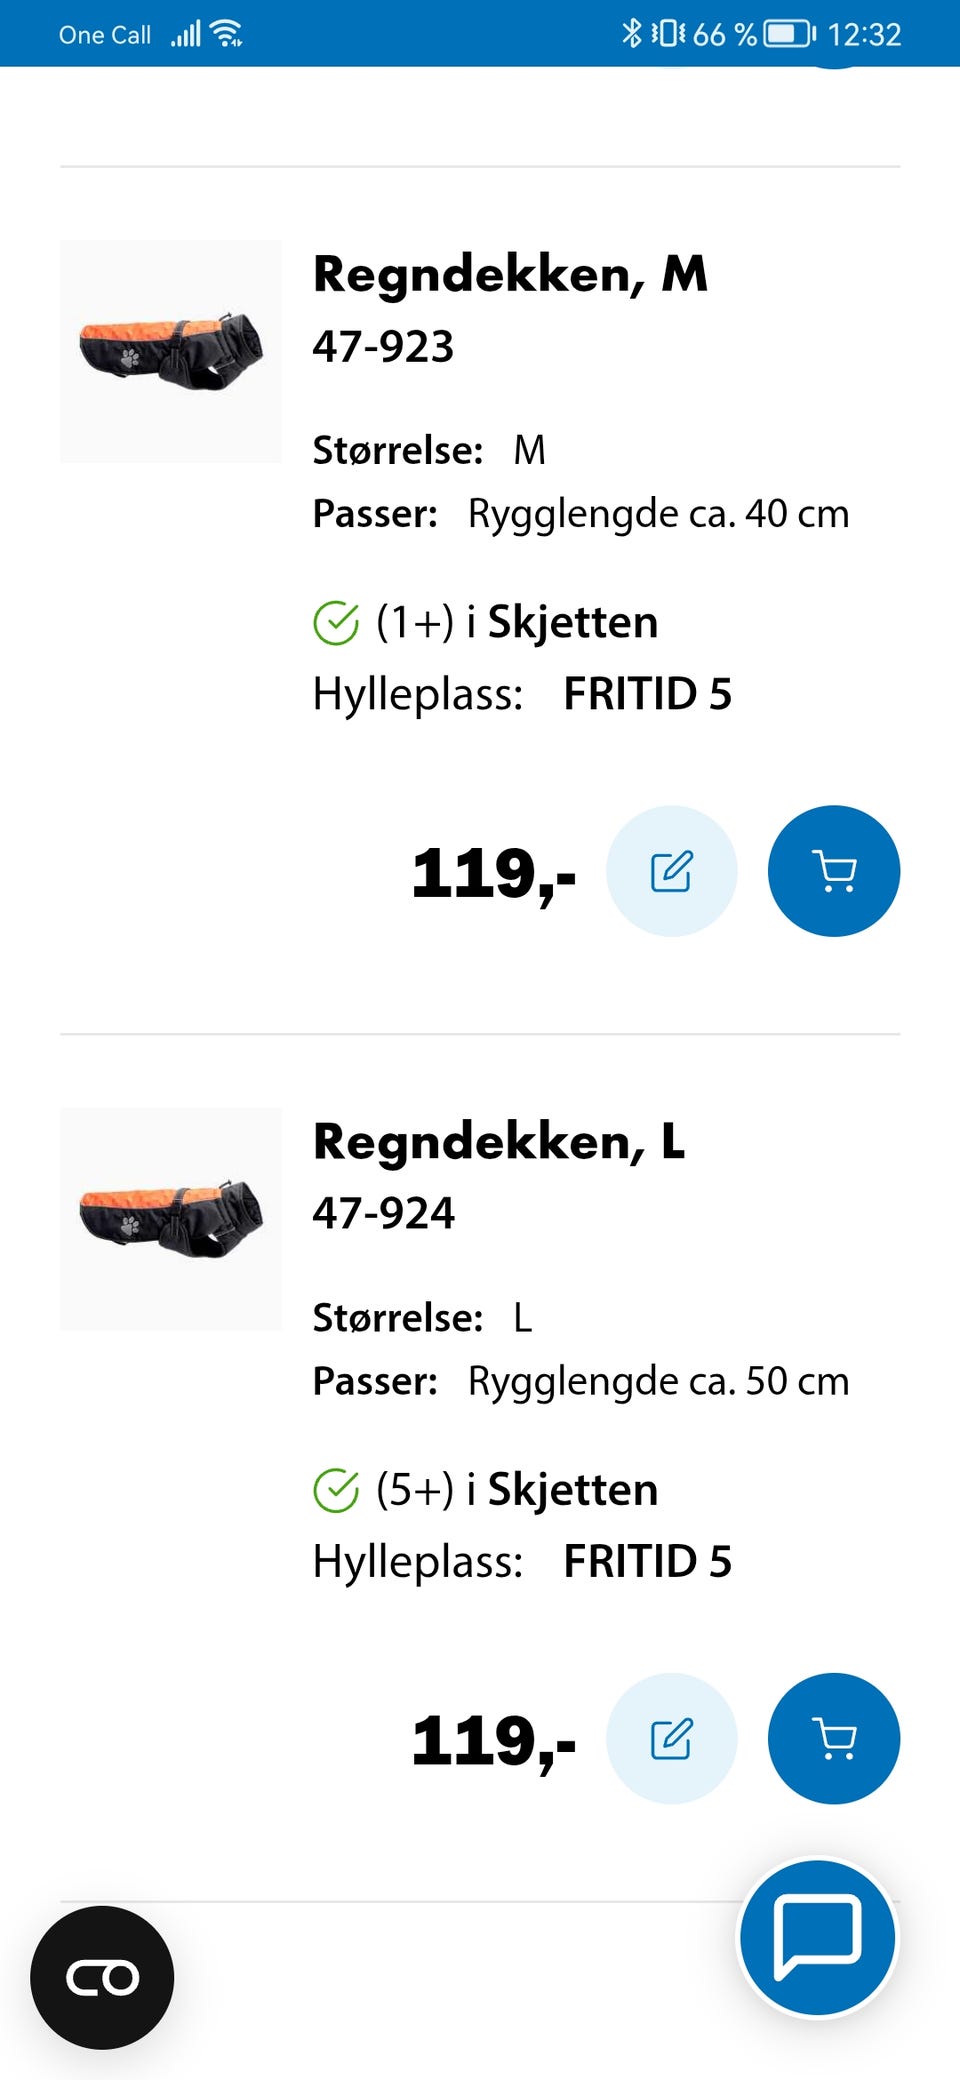Viewport: 960px width, 2080px height.
Task: Tap FRITID 5 shelf location for size L
Action: pos(647,1561)
